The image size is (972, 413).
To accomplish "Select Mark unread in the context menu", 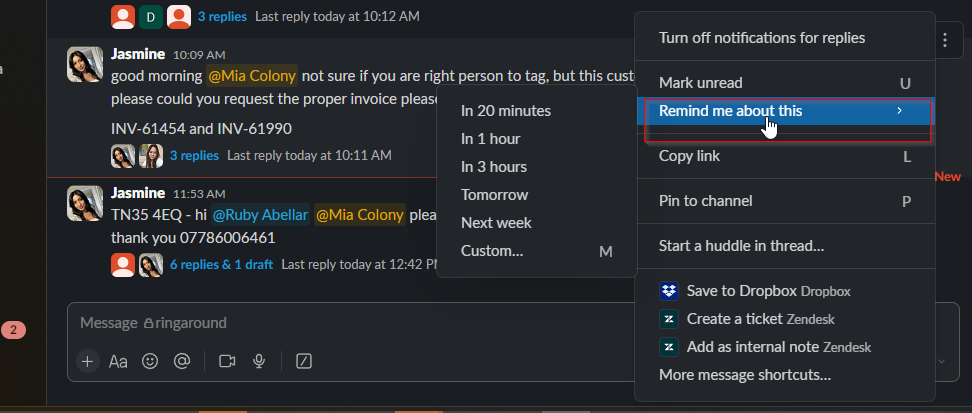I will pos(700,82).
